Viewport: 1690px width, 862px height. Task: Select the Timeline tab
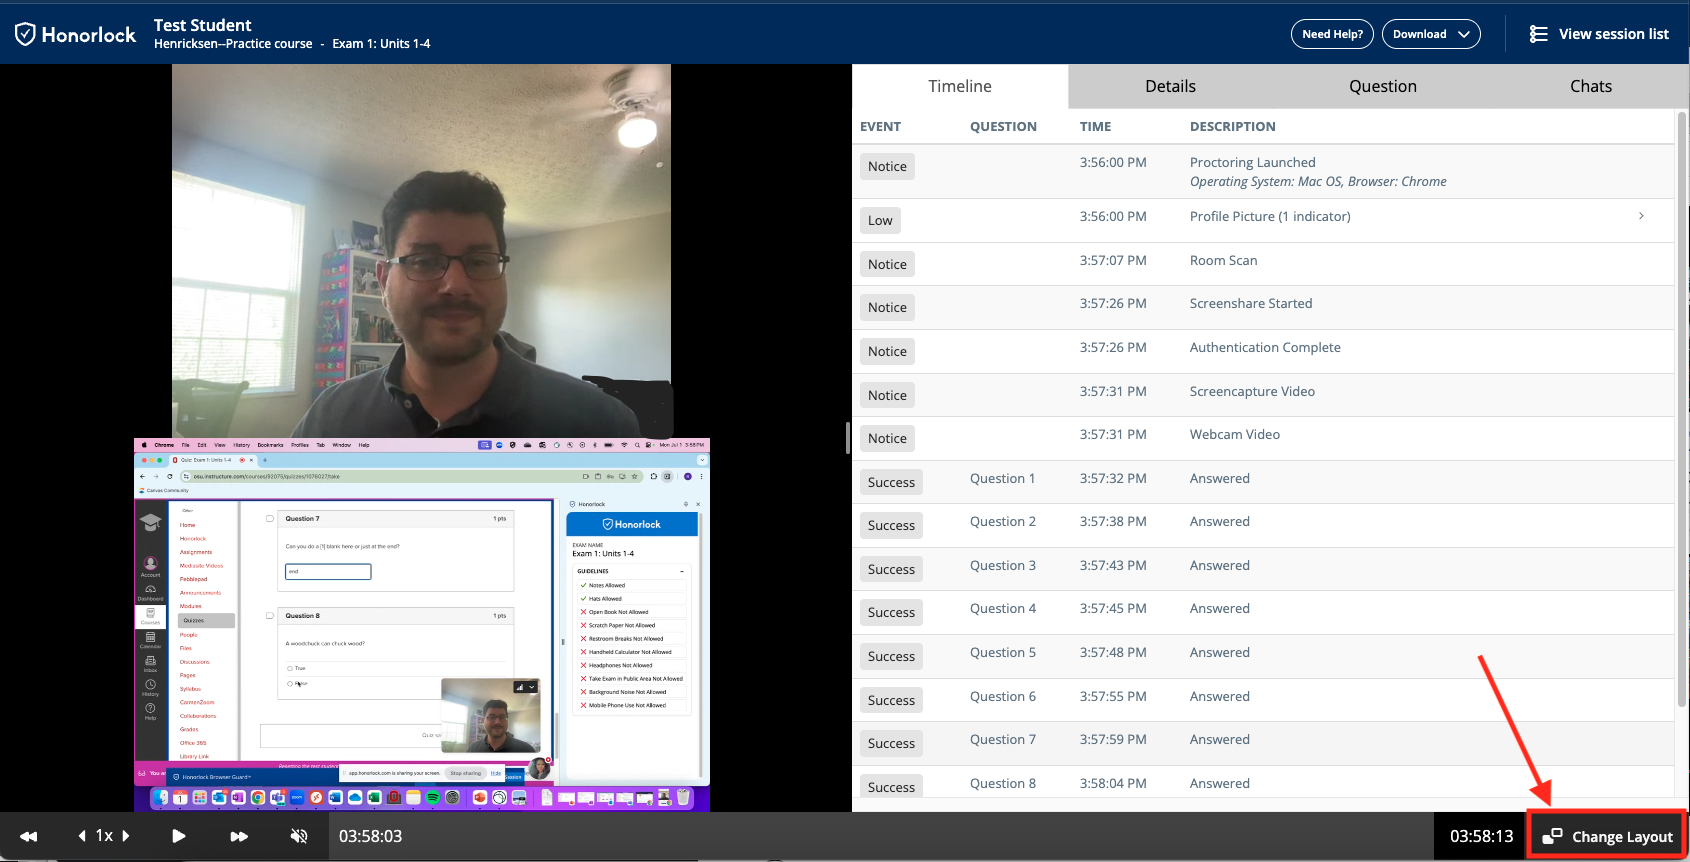(959, 86)
